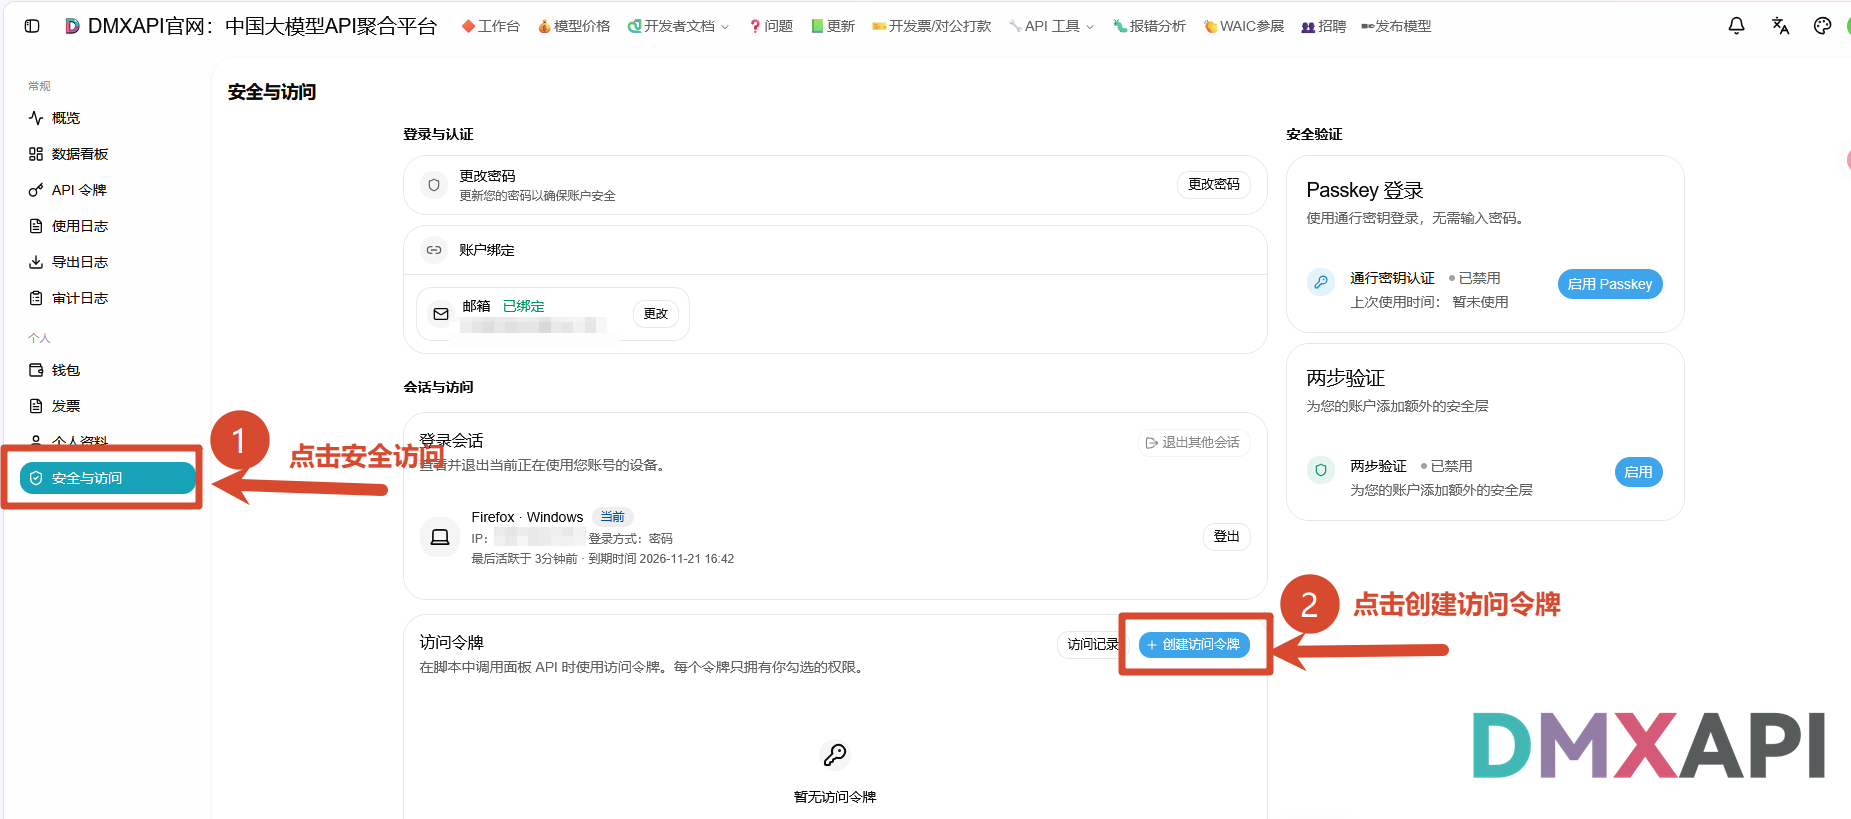Viewport: 1851px width, 819px height.
Task: Open 发票 in the sidebar
Action: pyautogui.click(x=106, y=406)
